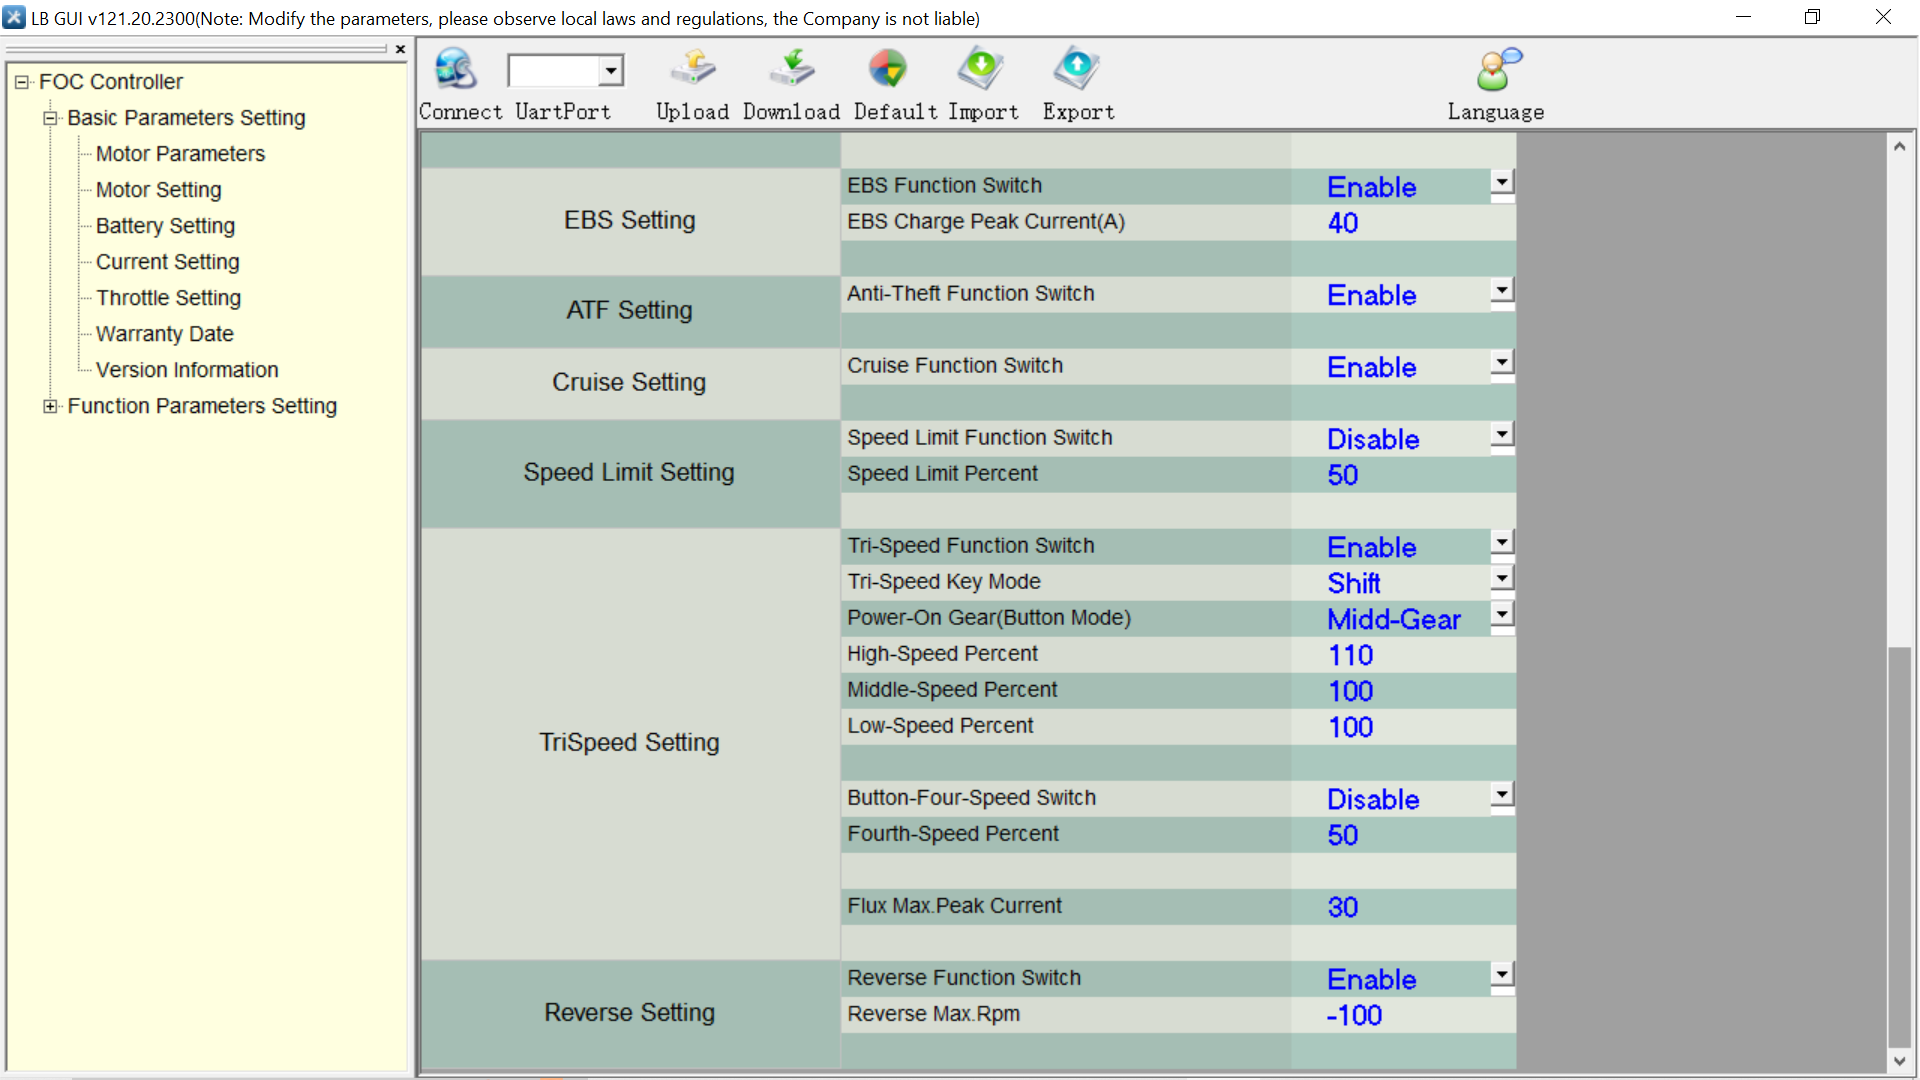
Task: Open the UartPort combo box
Action: click(x=610, y=71)
